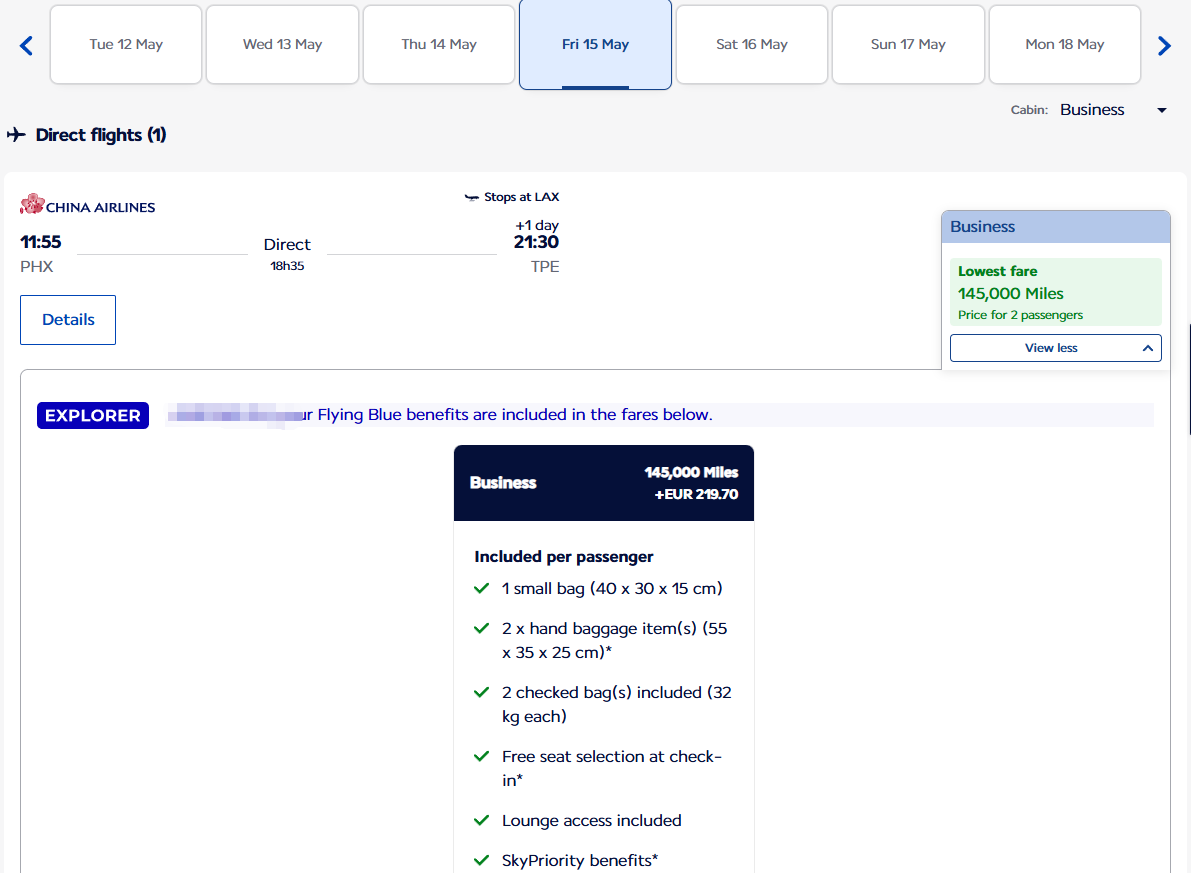Go to previous dates with left arrow

click(x=26, y=46)
